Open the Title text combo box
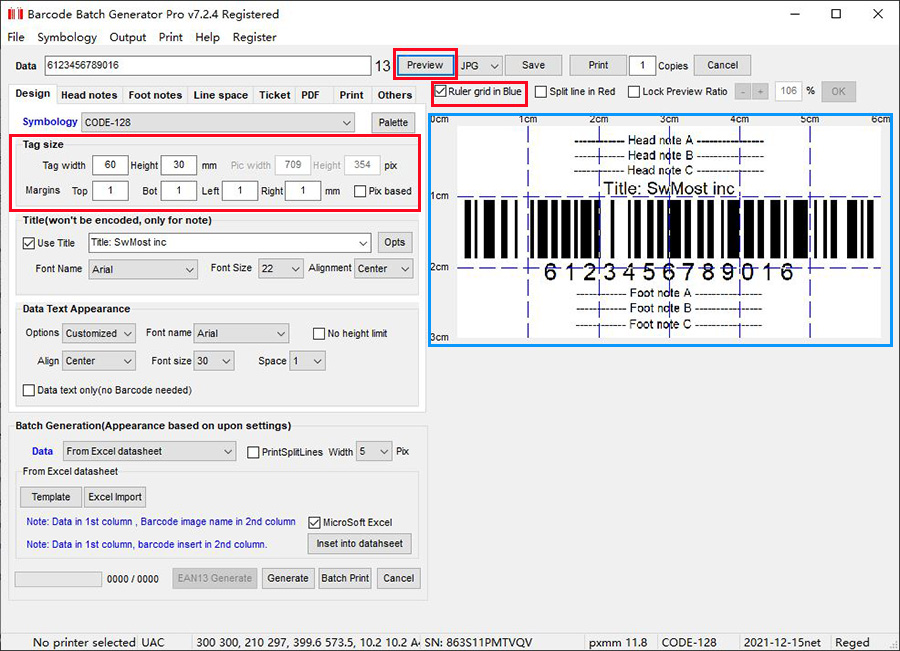Image resolution: width=900 pixels, height=651 pixels. (230, 243)
